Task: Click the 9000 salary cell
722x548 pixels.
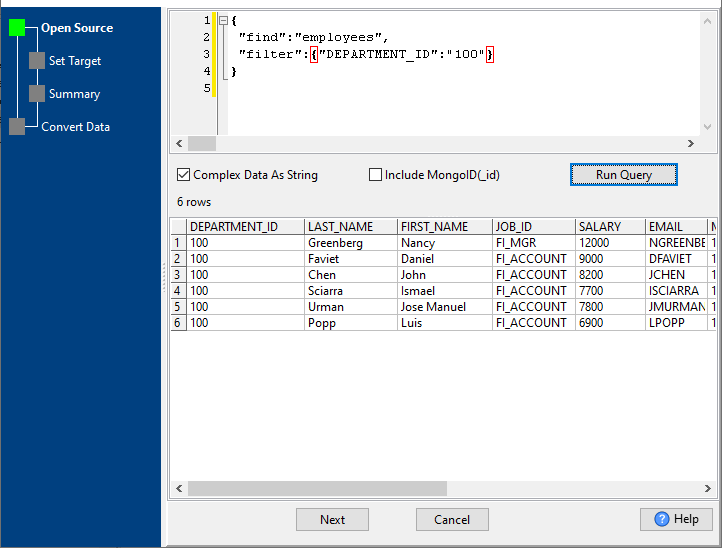Action: (610, 259)
